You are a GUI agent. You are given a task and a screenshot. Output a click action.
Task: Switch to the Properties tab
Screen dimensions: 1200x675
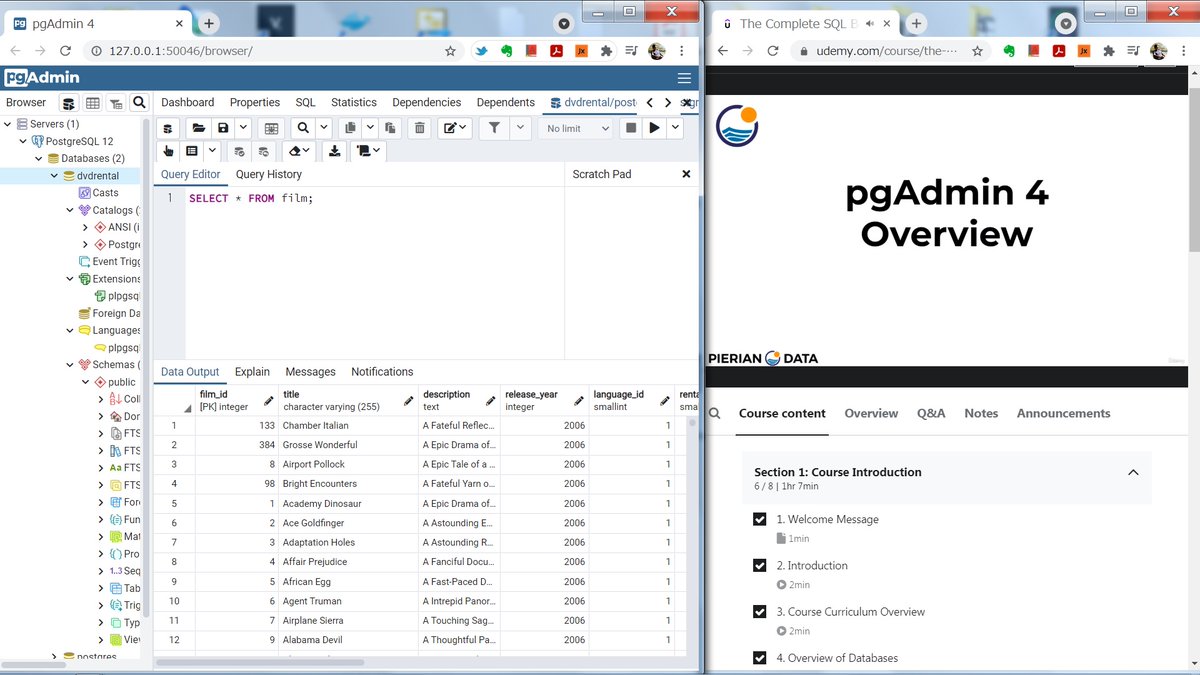coord(255,102)
